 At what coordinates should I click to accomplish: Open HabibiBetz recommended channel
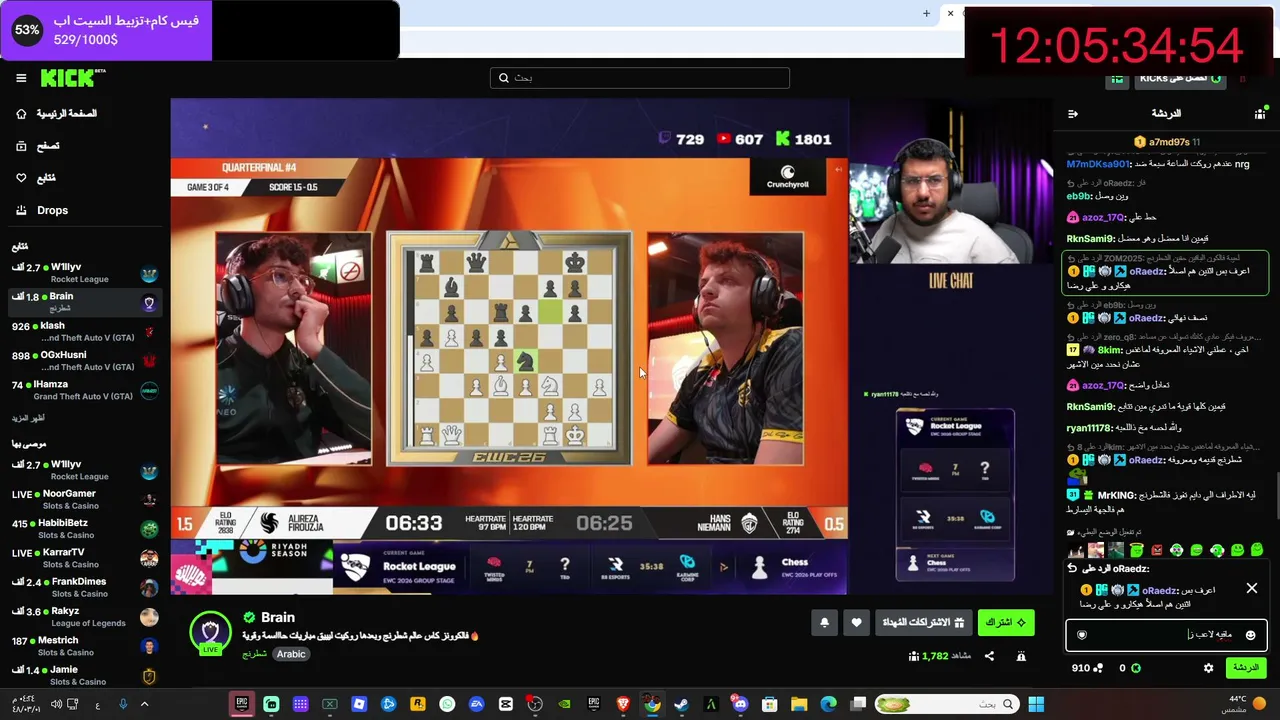point(84,528)
